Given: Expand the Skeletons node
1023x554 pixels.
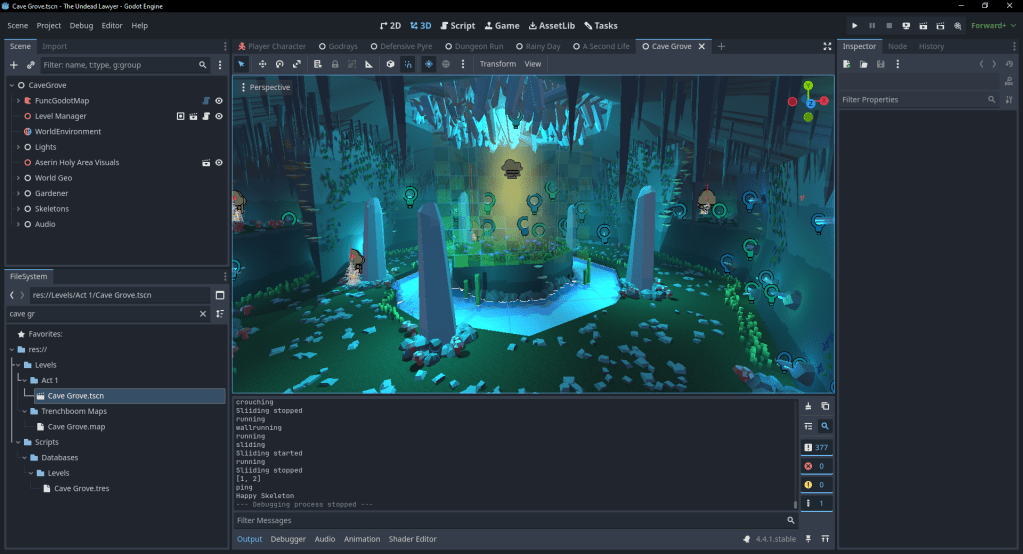Looking at the screenshot, I should pos(18,209).
